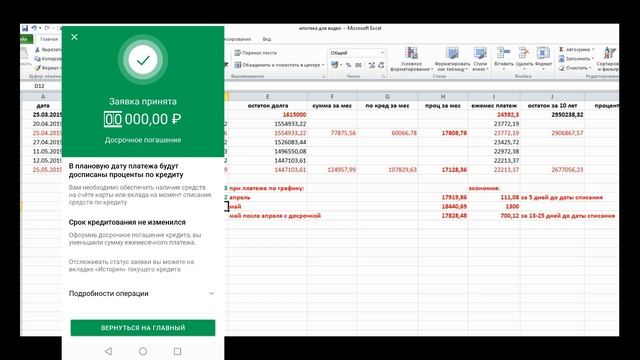The image size is (640, 360).
Task: Open the Число group dialog launcher
Action: coord(383,76)
